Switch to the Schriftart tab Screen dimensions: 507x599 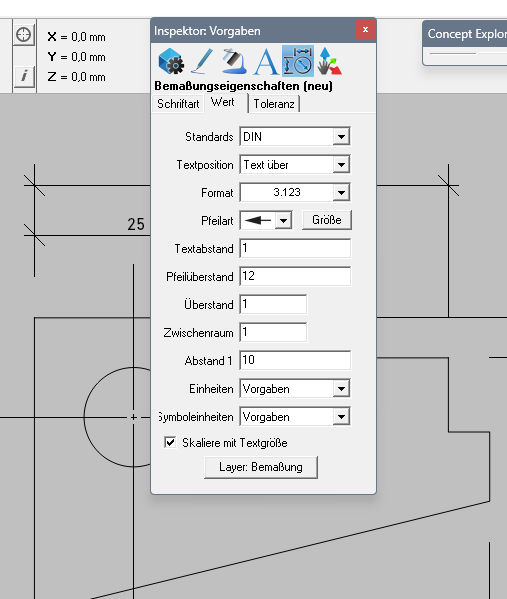click(x=178, y=104)
